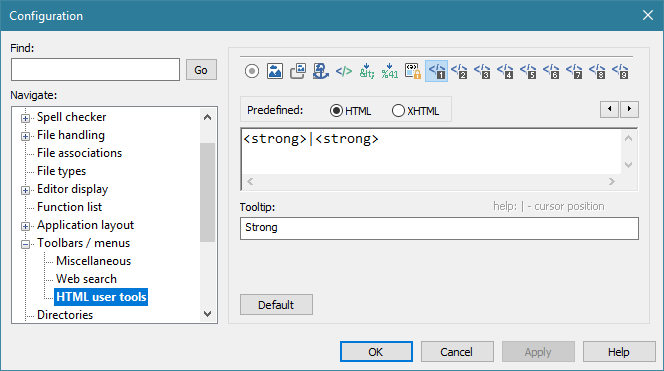Screen dimensions: 664x371
Task: Click the disabled Apply button
Action: tap(538, 352)
